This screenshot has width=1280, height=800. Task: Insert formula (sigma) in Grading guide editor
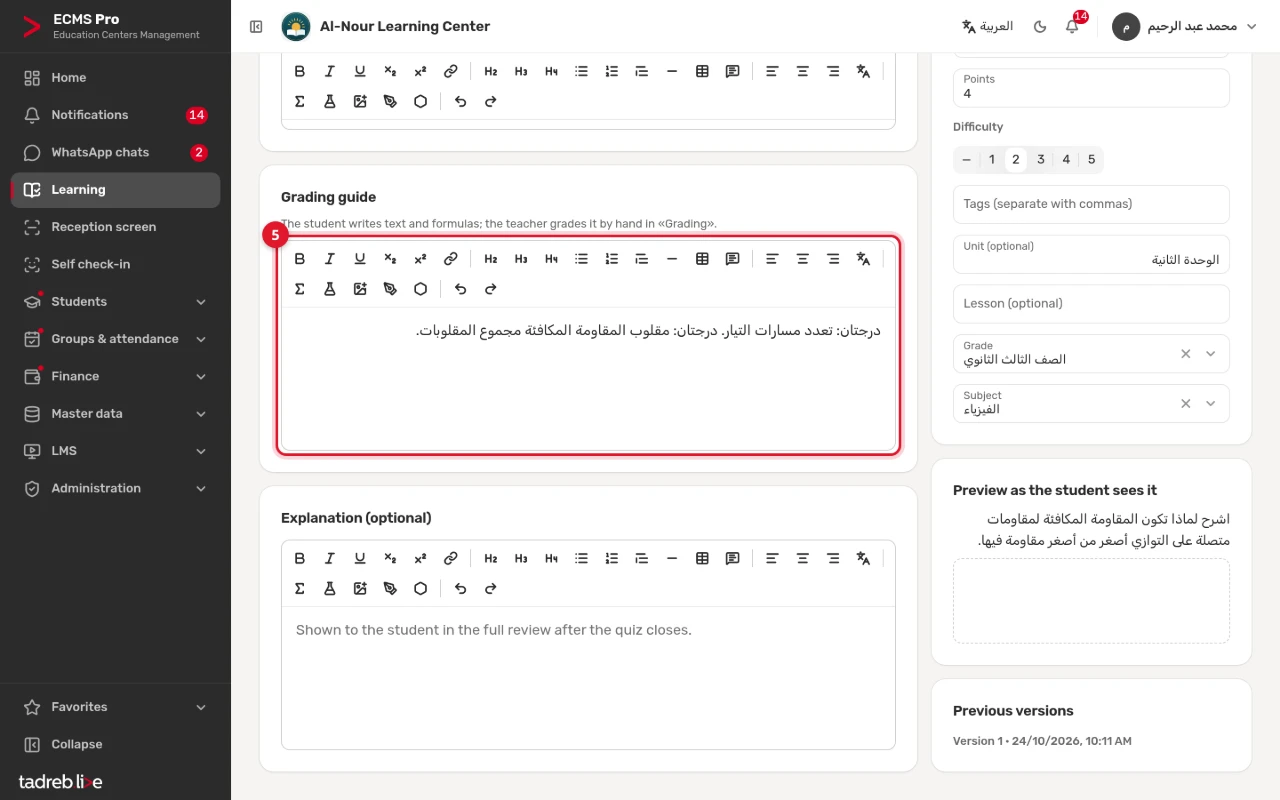coord(300,289)
